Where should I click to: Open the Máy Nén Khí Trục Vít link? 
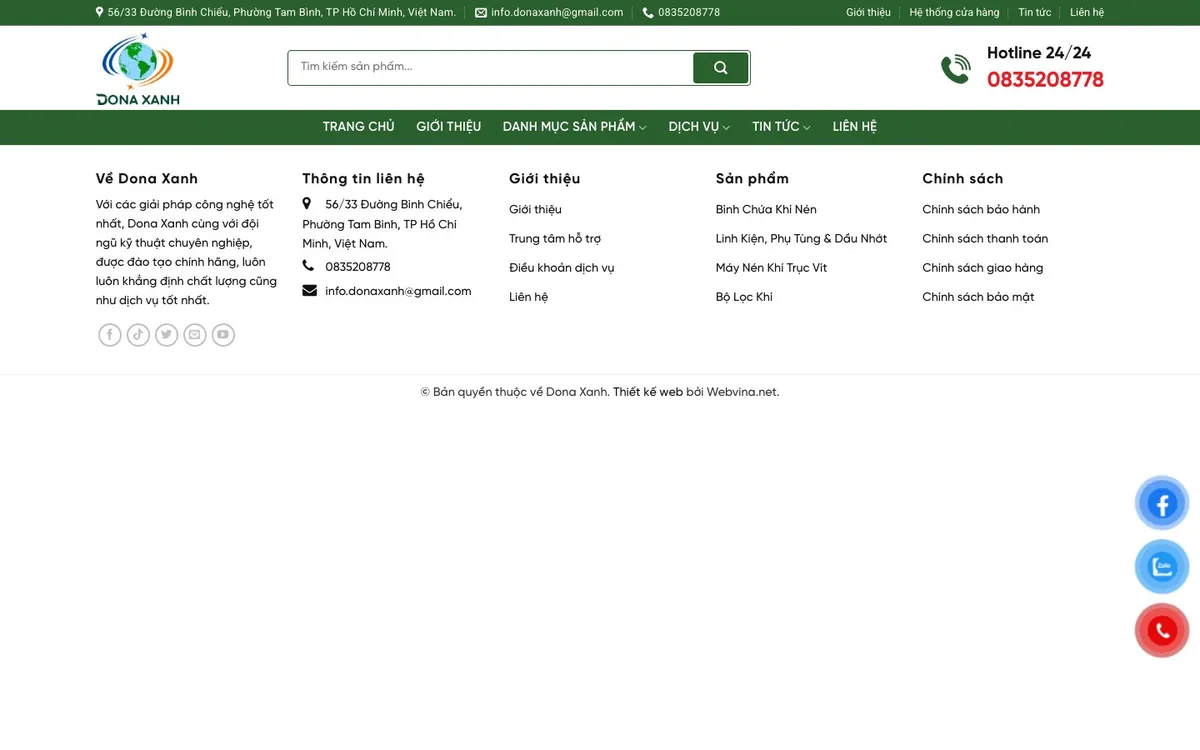(x=772, y=268)
